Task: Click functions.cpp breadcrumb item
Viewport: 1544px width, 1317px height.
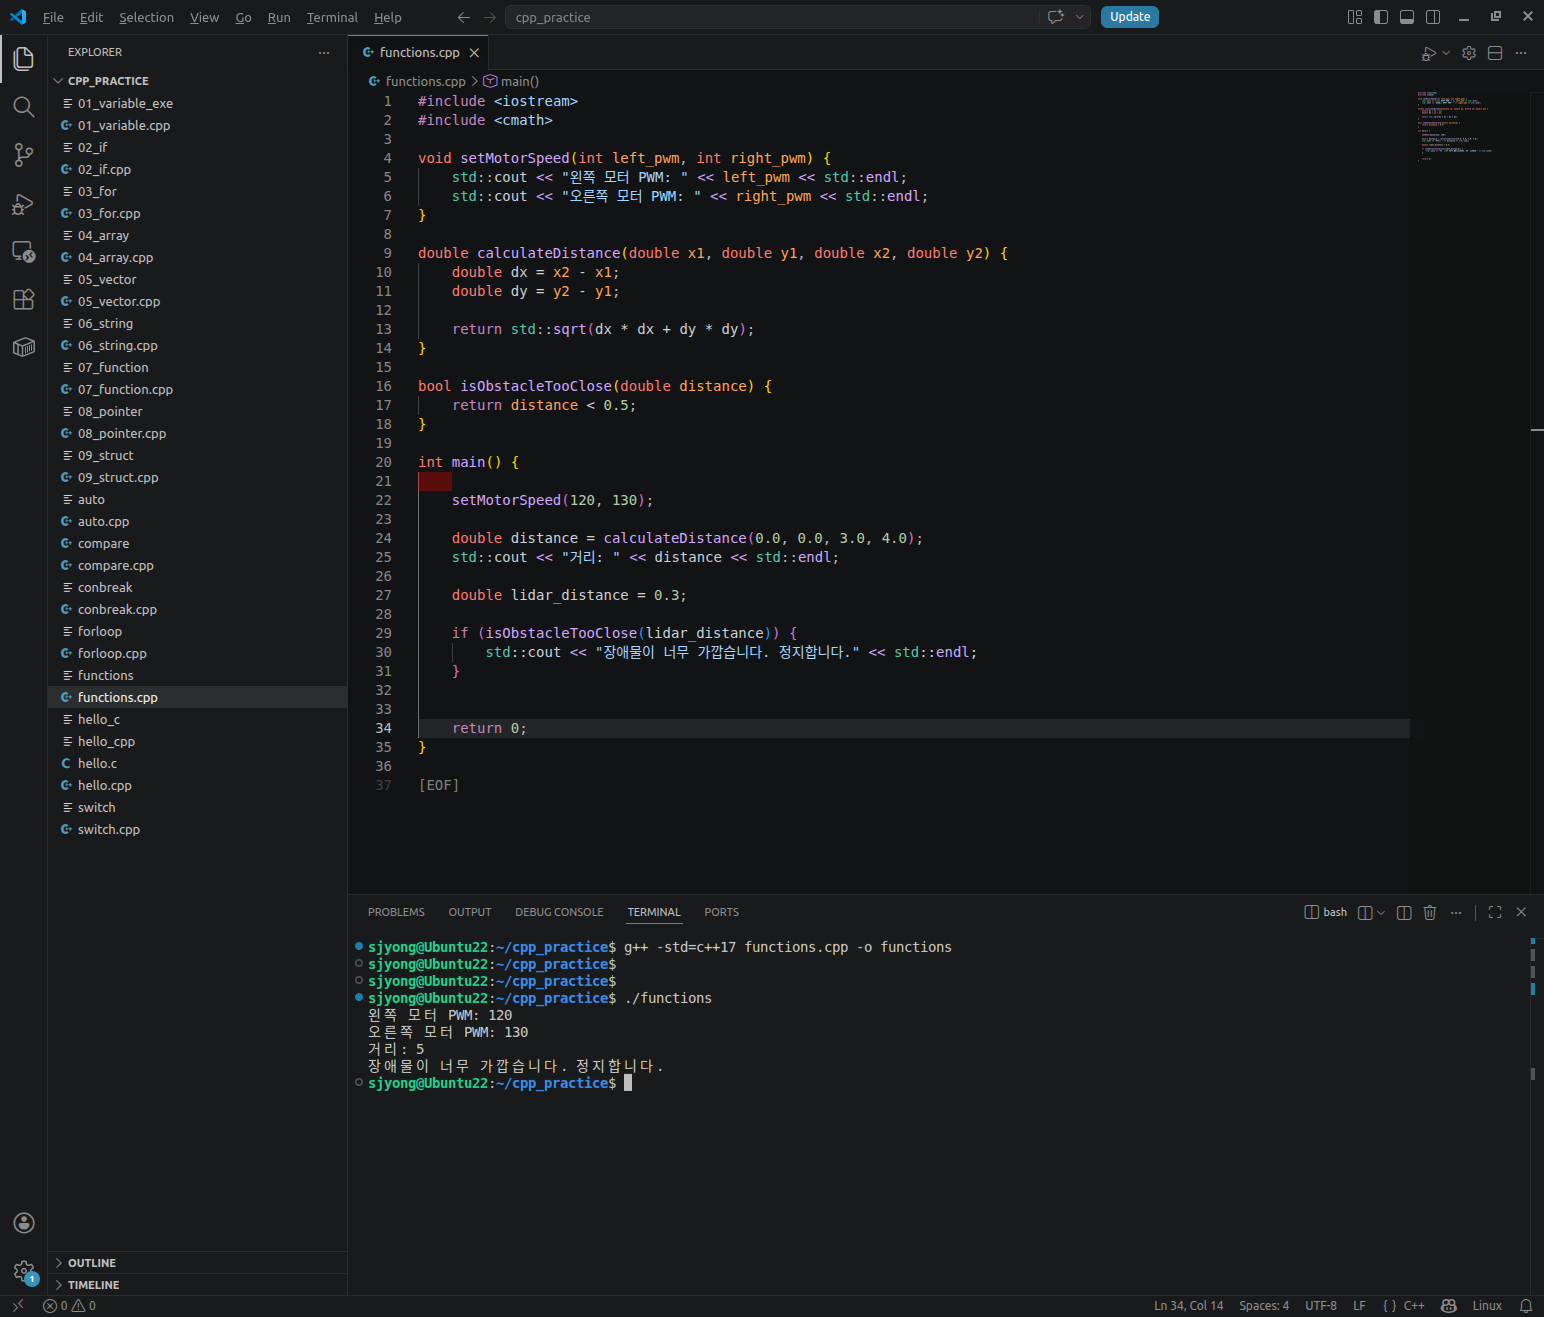Action: coord(417,82)
